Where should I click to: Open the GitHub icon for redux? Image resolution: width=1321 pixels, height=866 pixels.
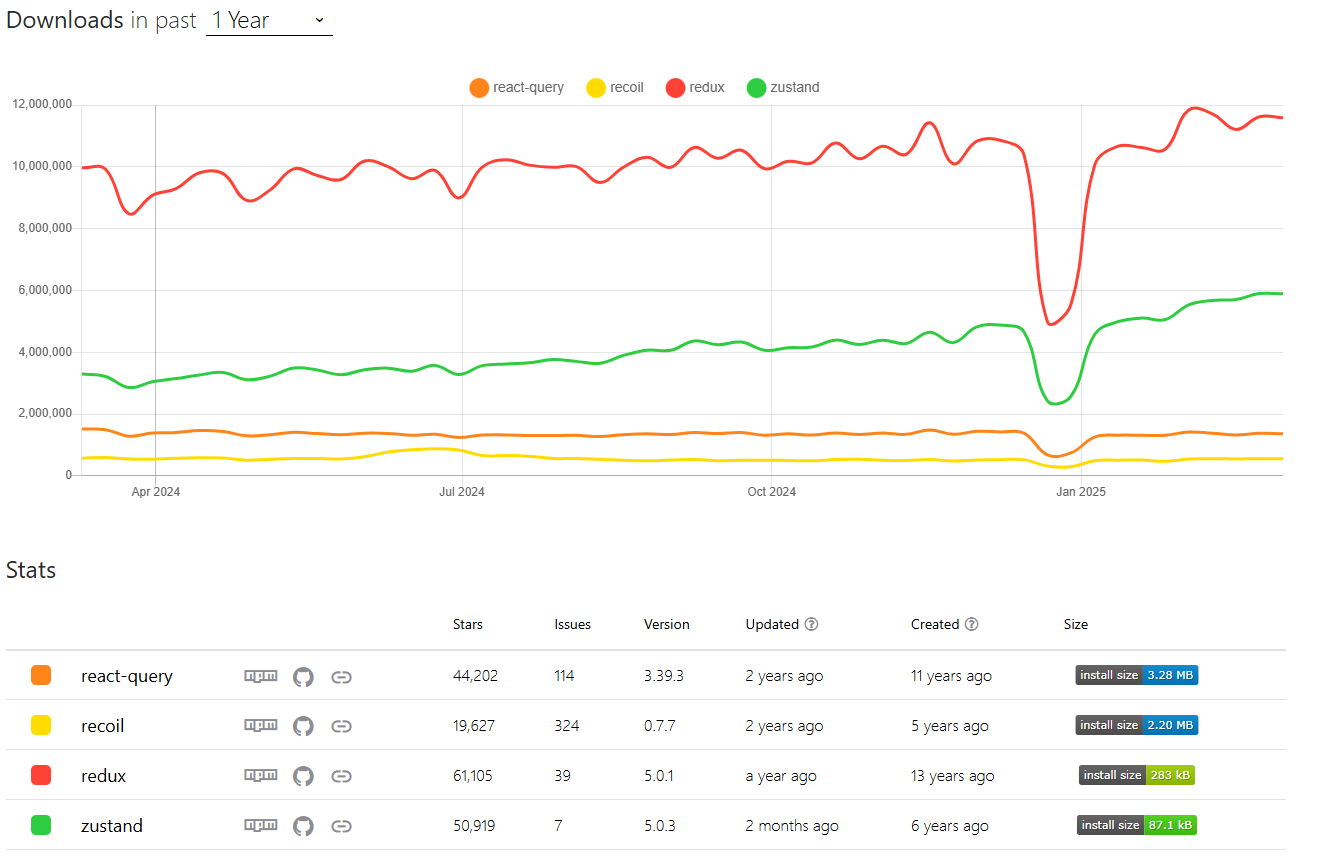[x=303, y=776]
